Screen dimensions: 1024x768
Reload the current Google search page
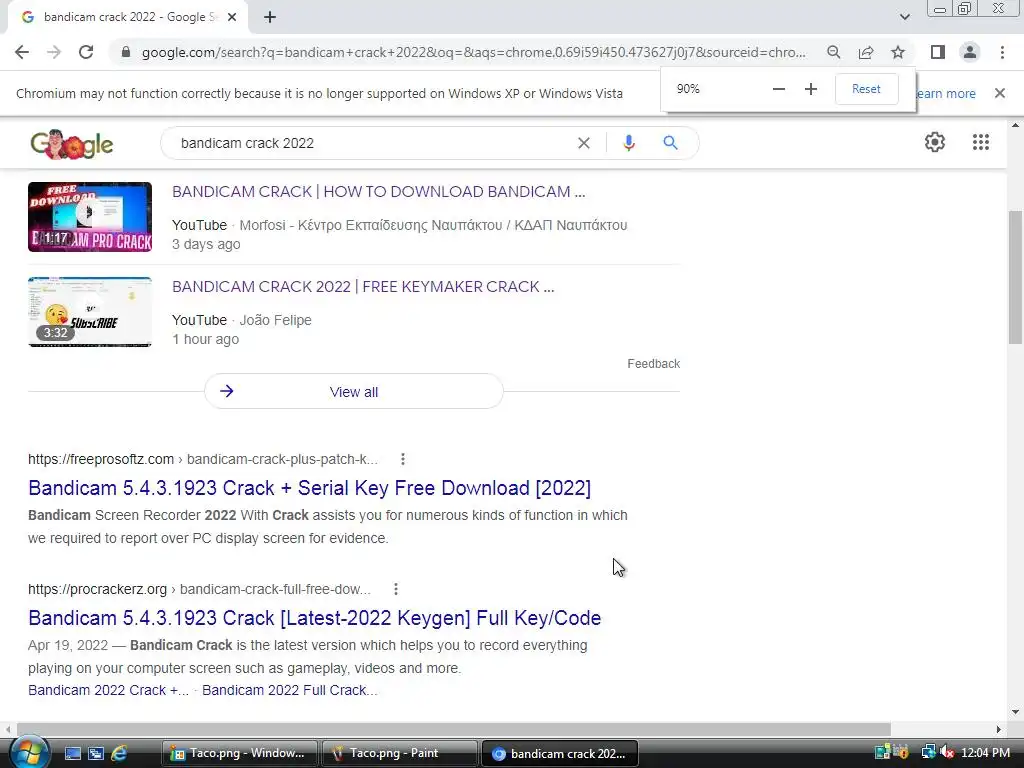click(x=86, y=52)
